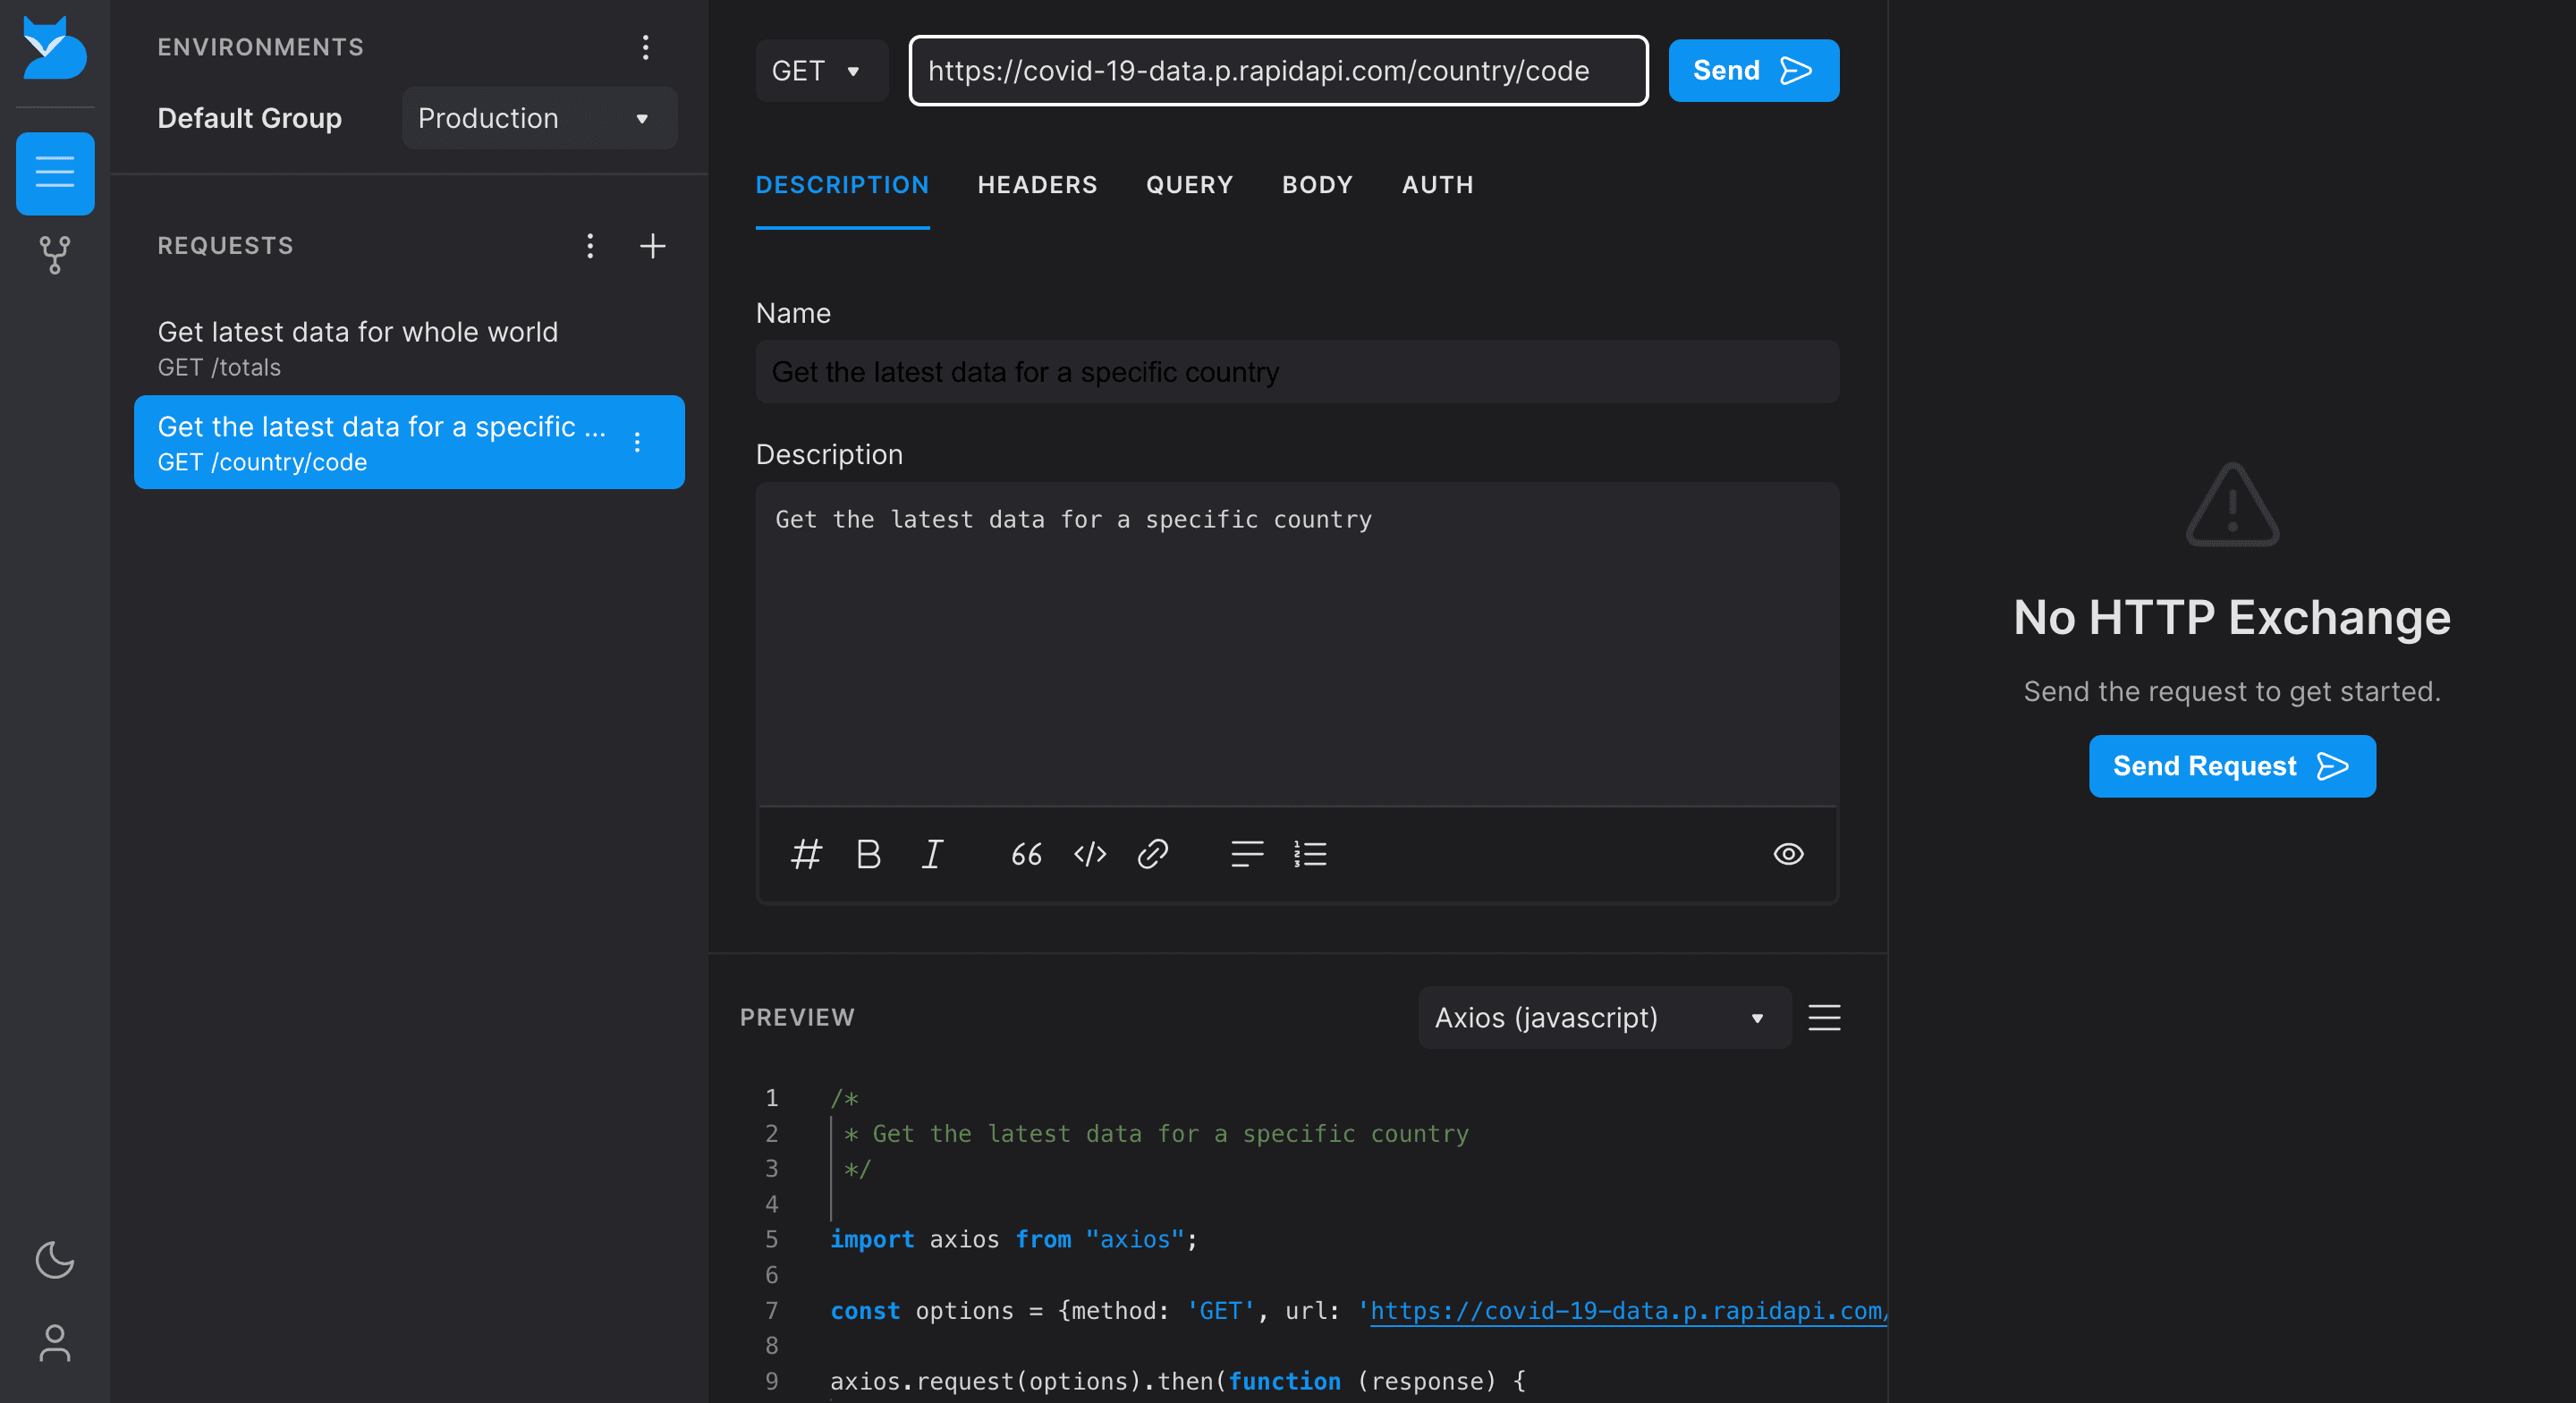Screen dimensions: 2576x1403
Task: Click the fox logo icon
Action: [55, 47]
